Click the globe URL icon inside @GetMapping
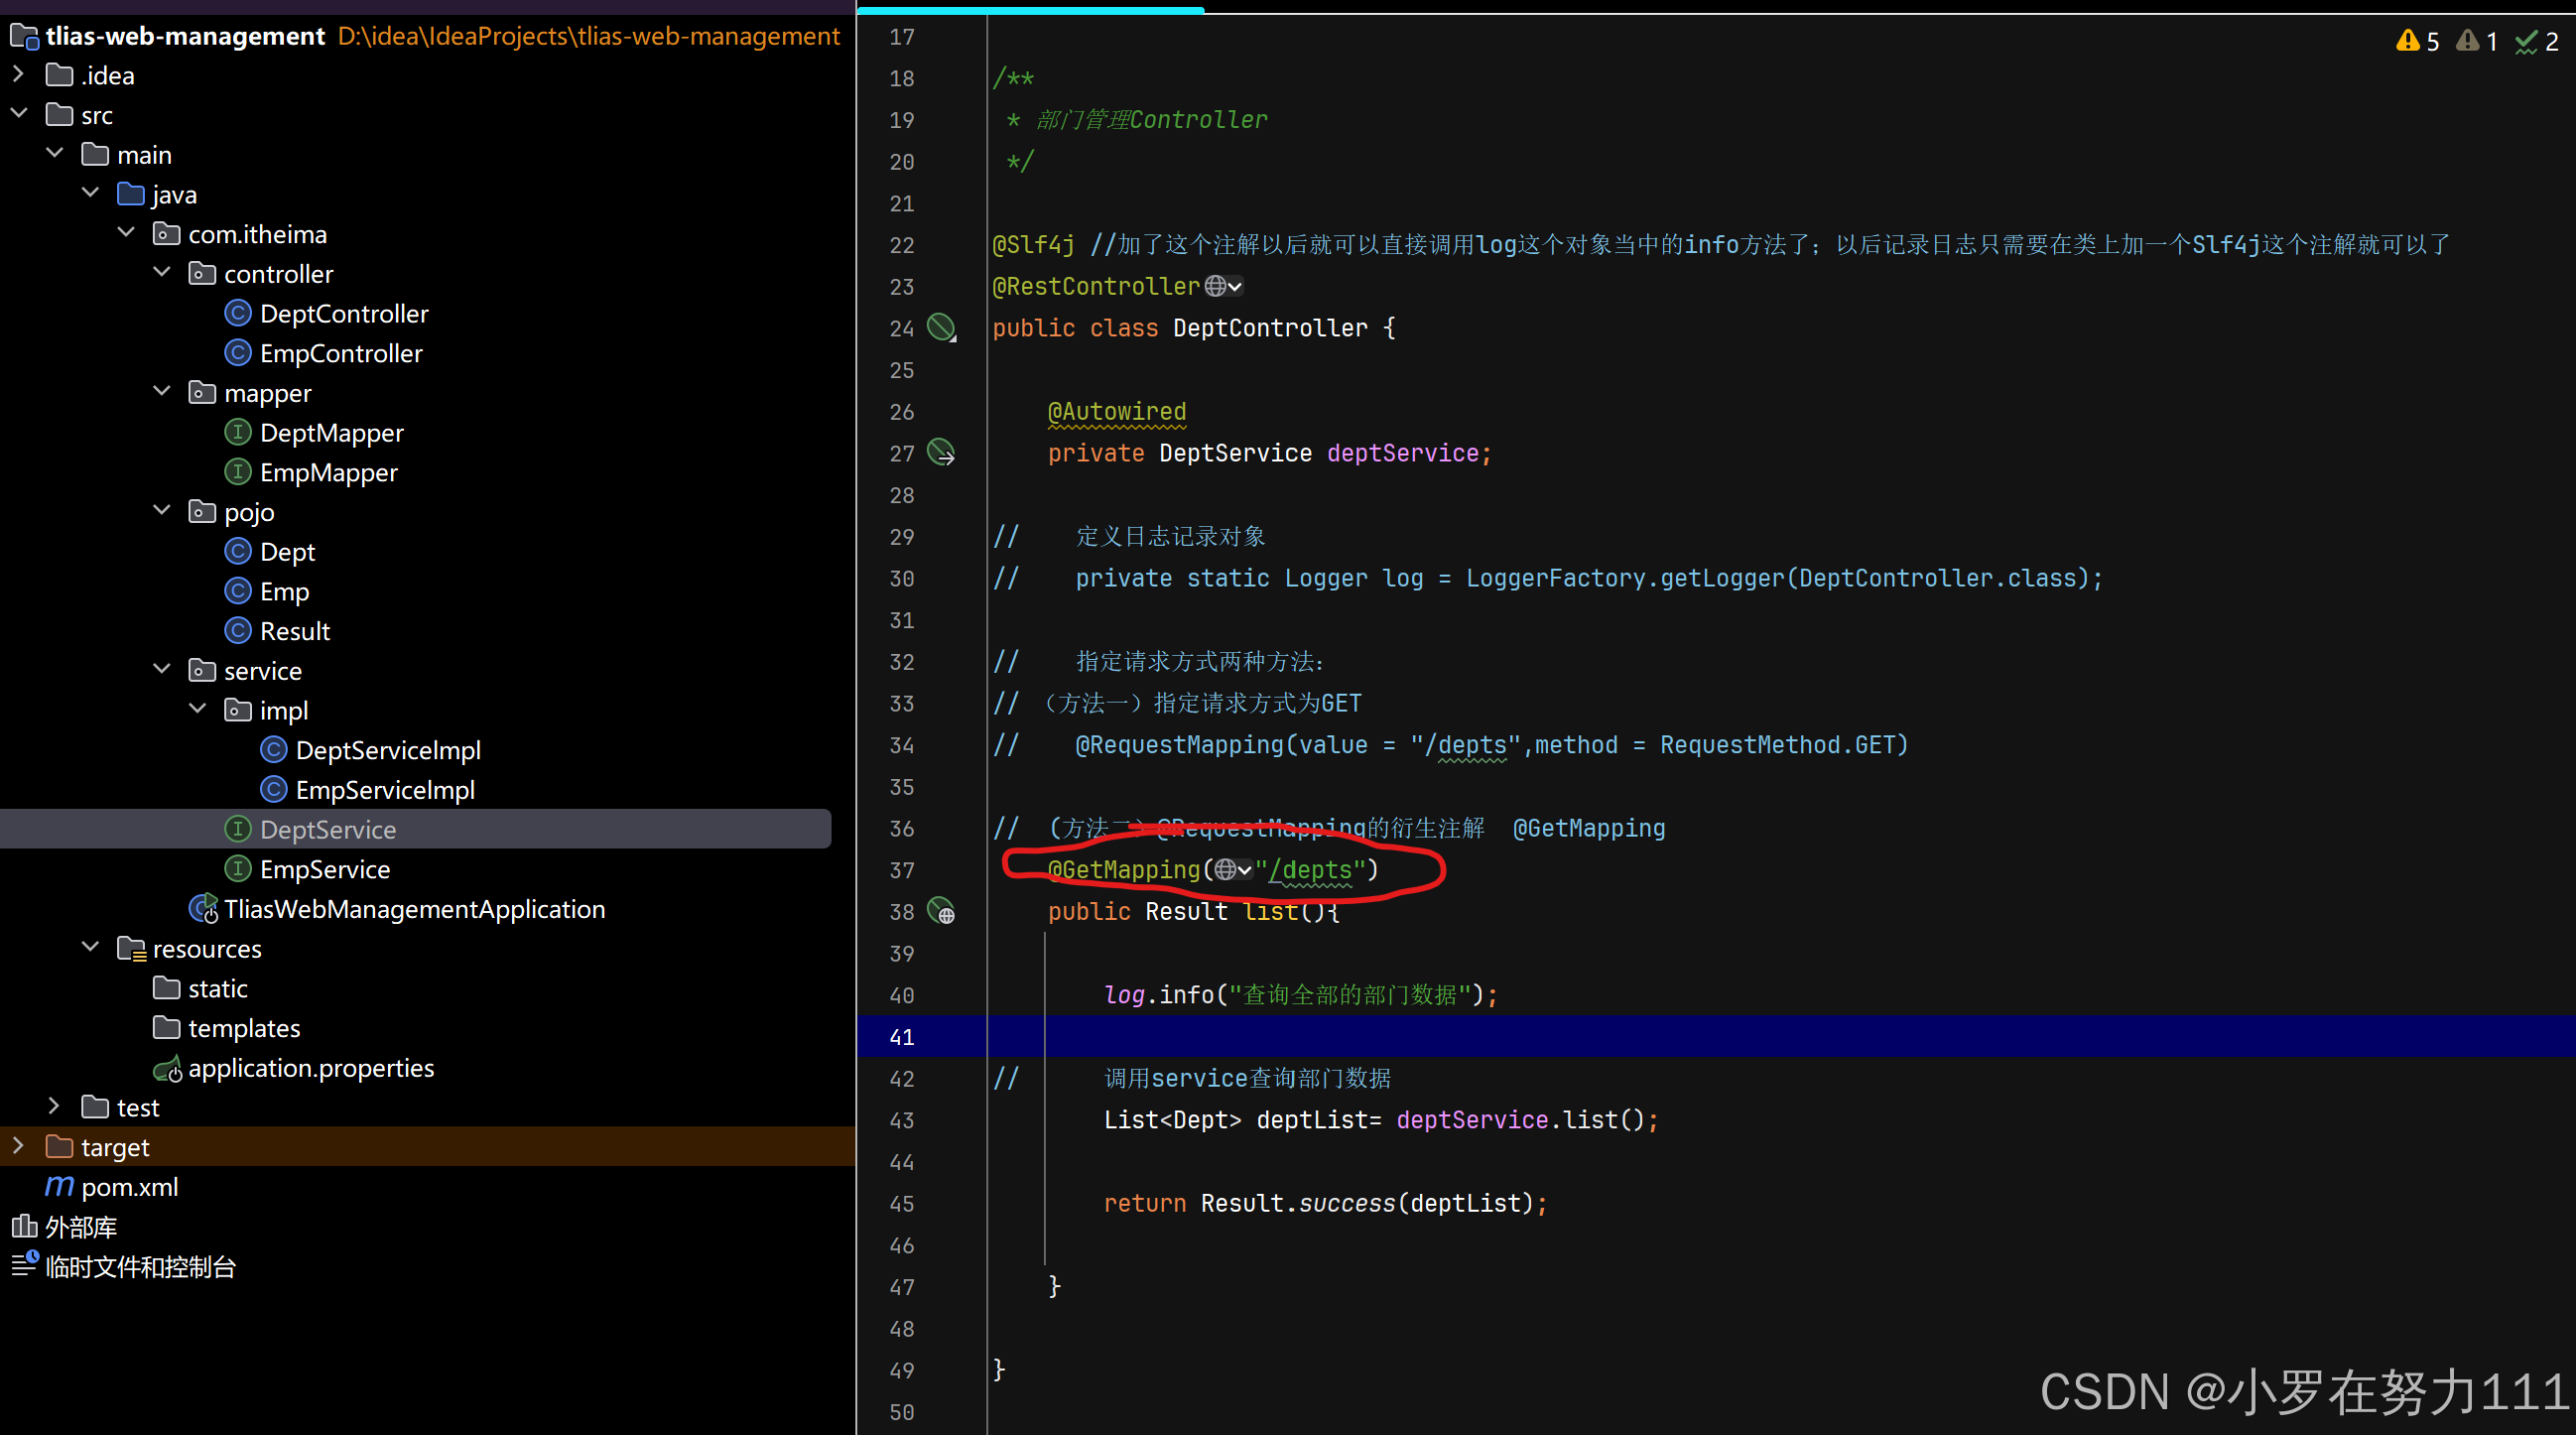2576x1435 pixels. [1225, 870]
